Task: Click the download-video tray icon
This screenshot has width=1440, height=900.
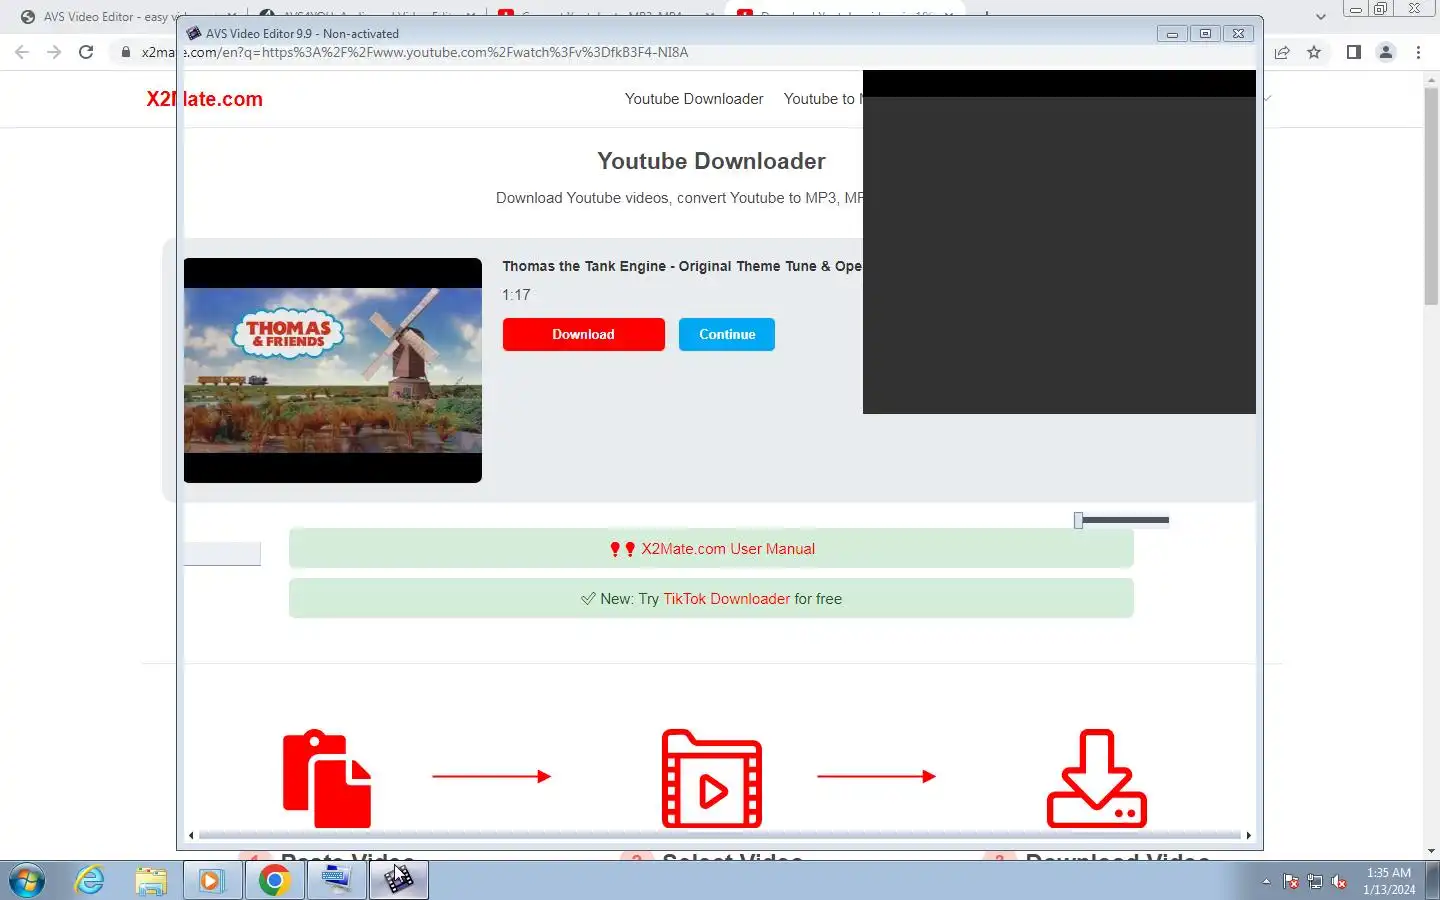Action: (x=1097, y=778)
